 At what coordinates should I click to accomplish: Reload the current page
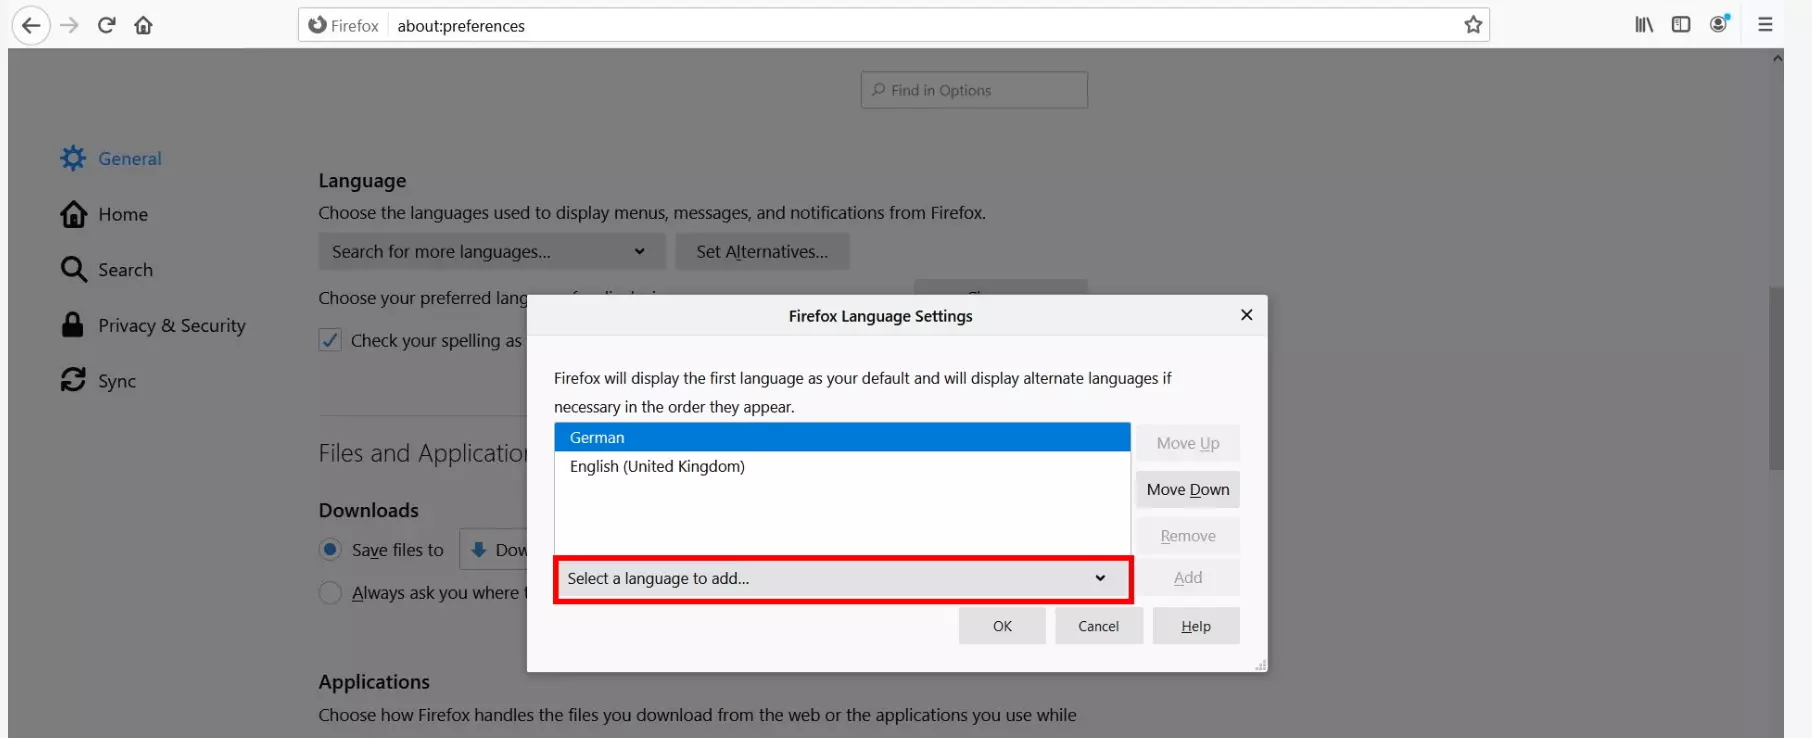pyautogui.click(x=106, y=25)
